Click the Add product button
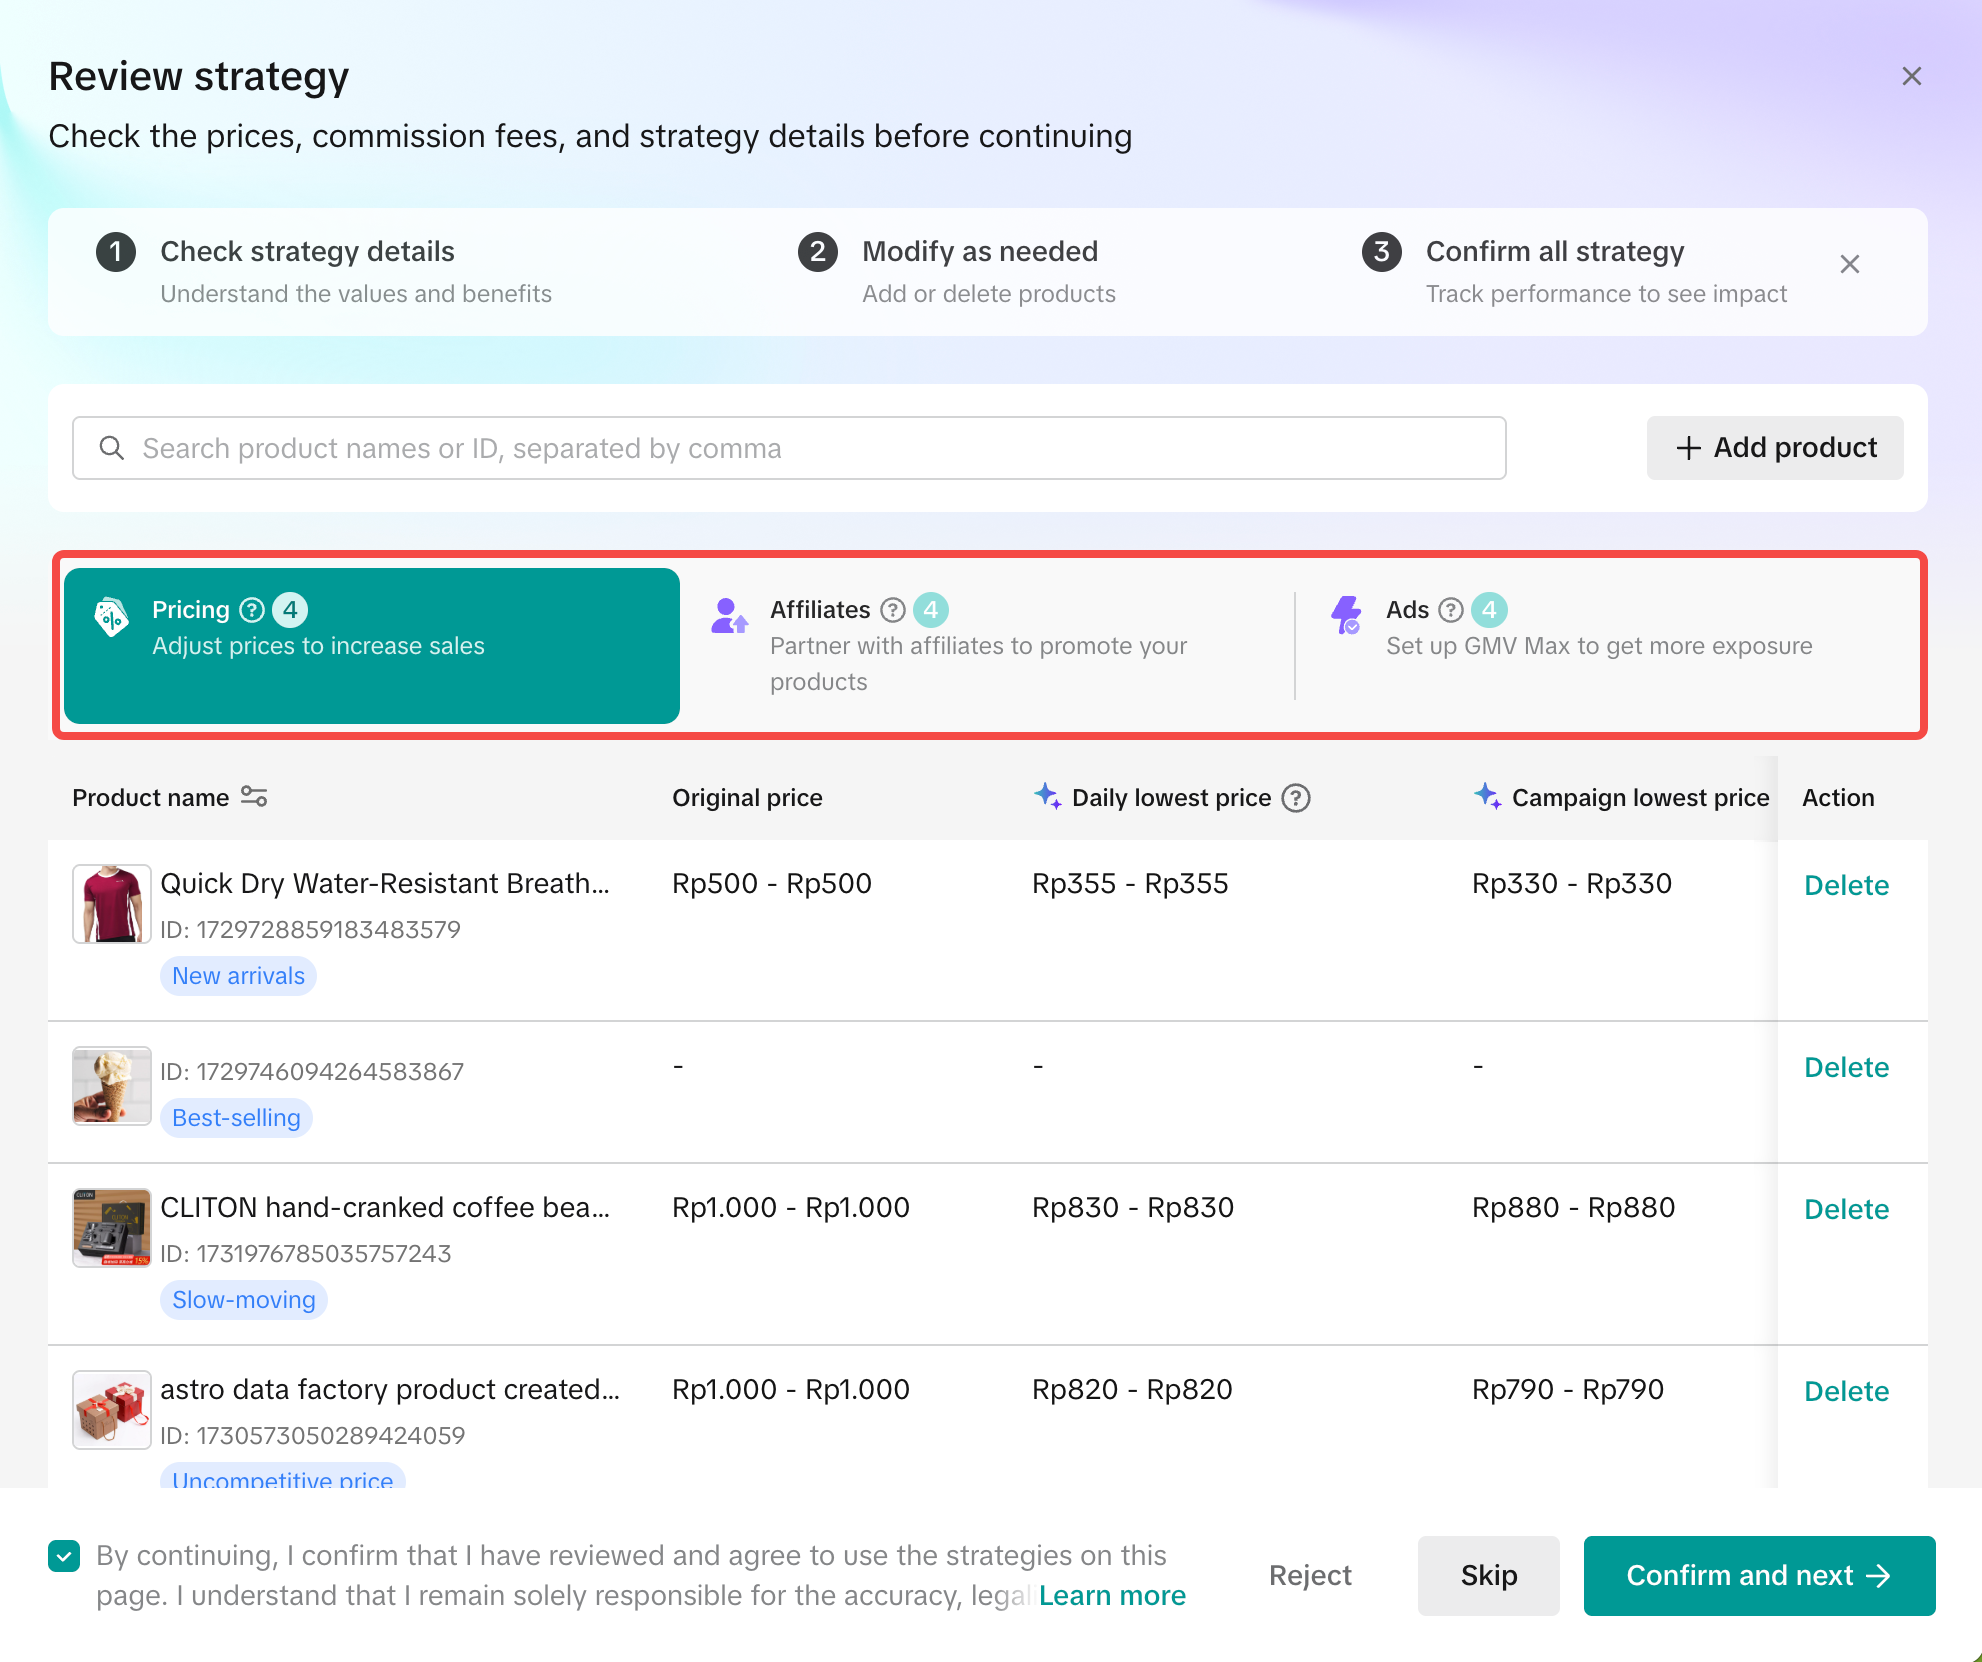1982x1662 pixels. 1774,448
